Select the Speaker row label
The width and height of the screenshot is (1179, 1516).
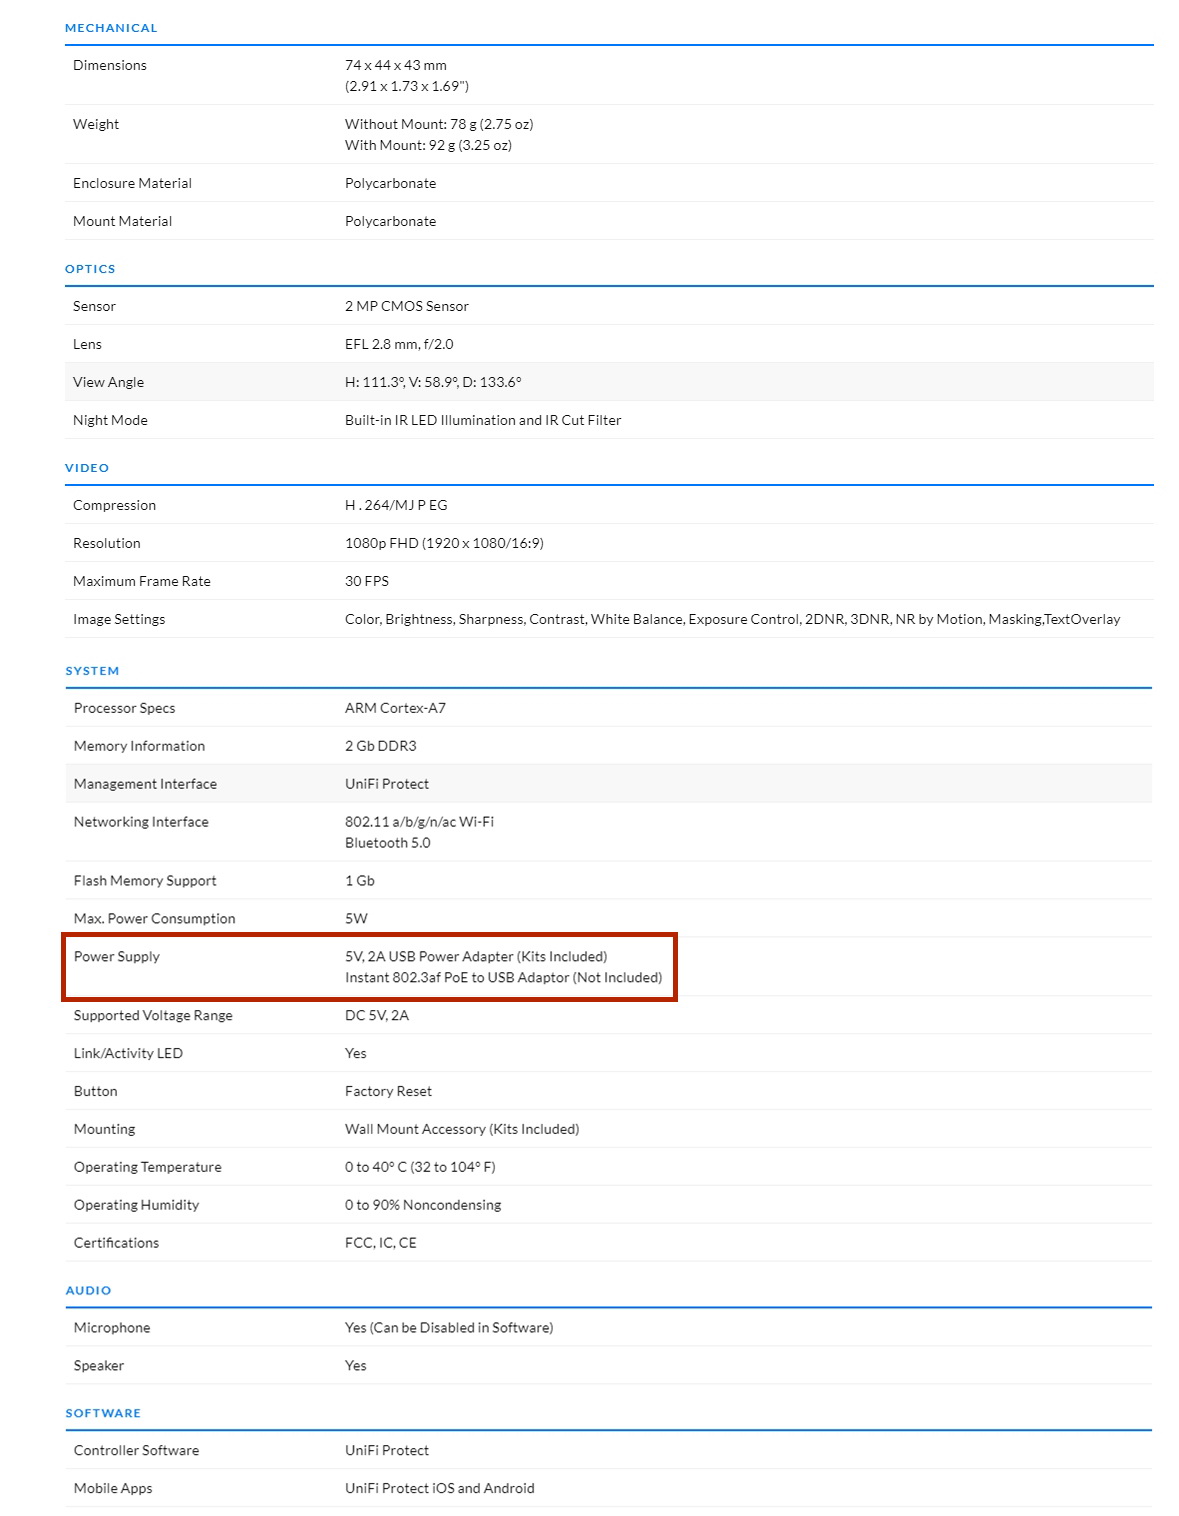coord(99,1367)
